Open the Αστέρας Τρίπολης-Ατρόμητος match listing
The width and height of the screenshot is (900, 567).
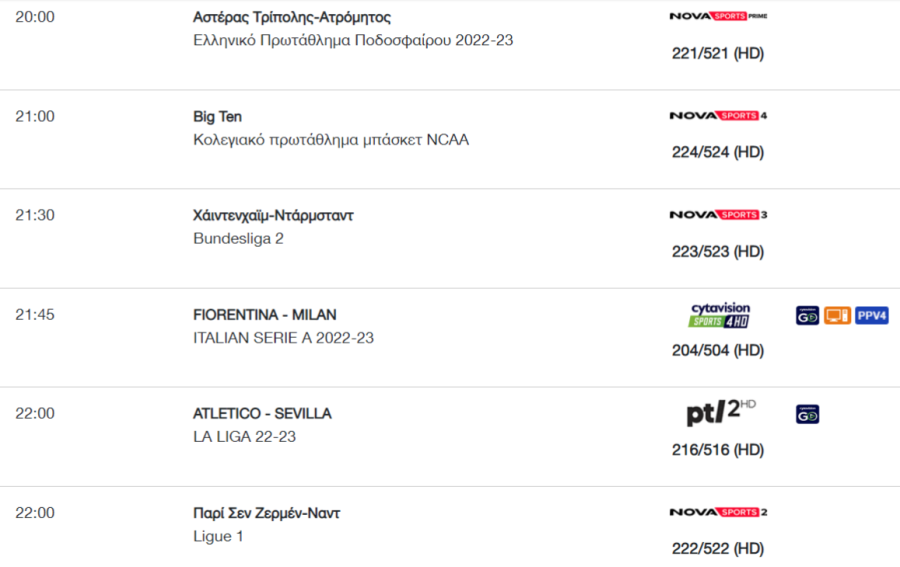click(292, 17)
